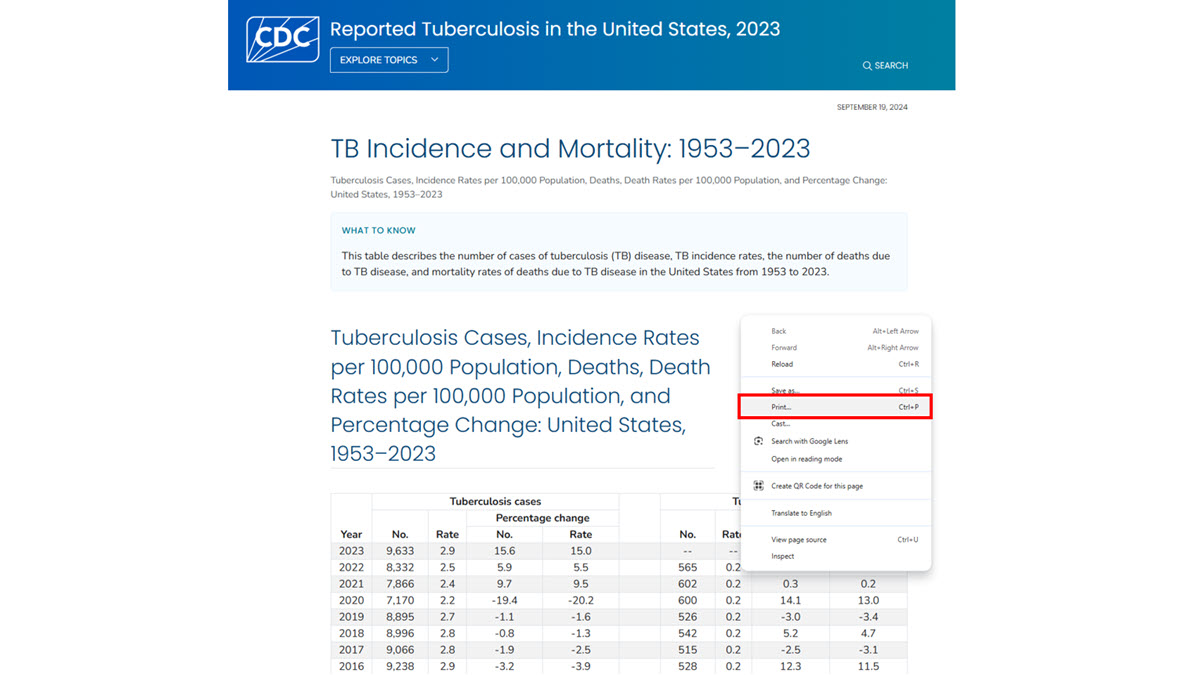Click the Reported Tuberculosis site title link

pos(555,29)
